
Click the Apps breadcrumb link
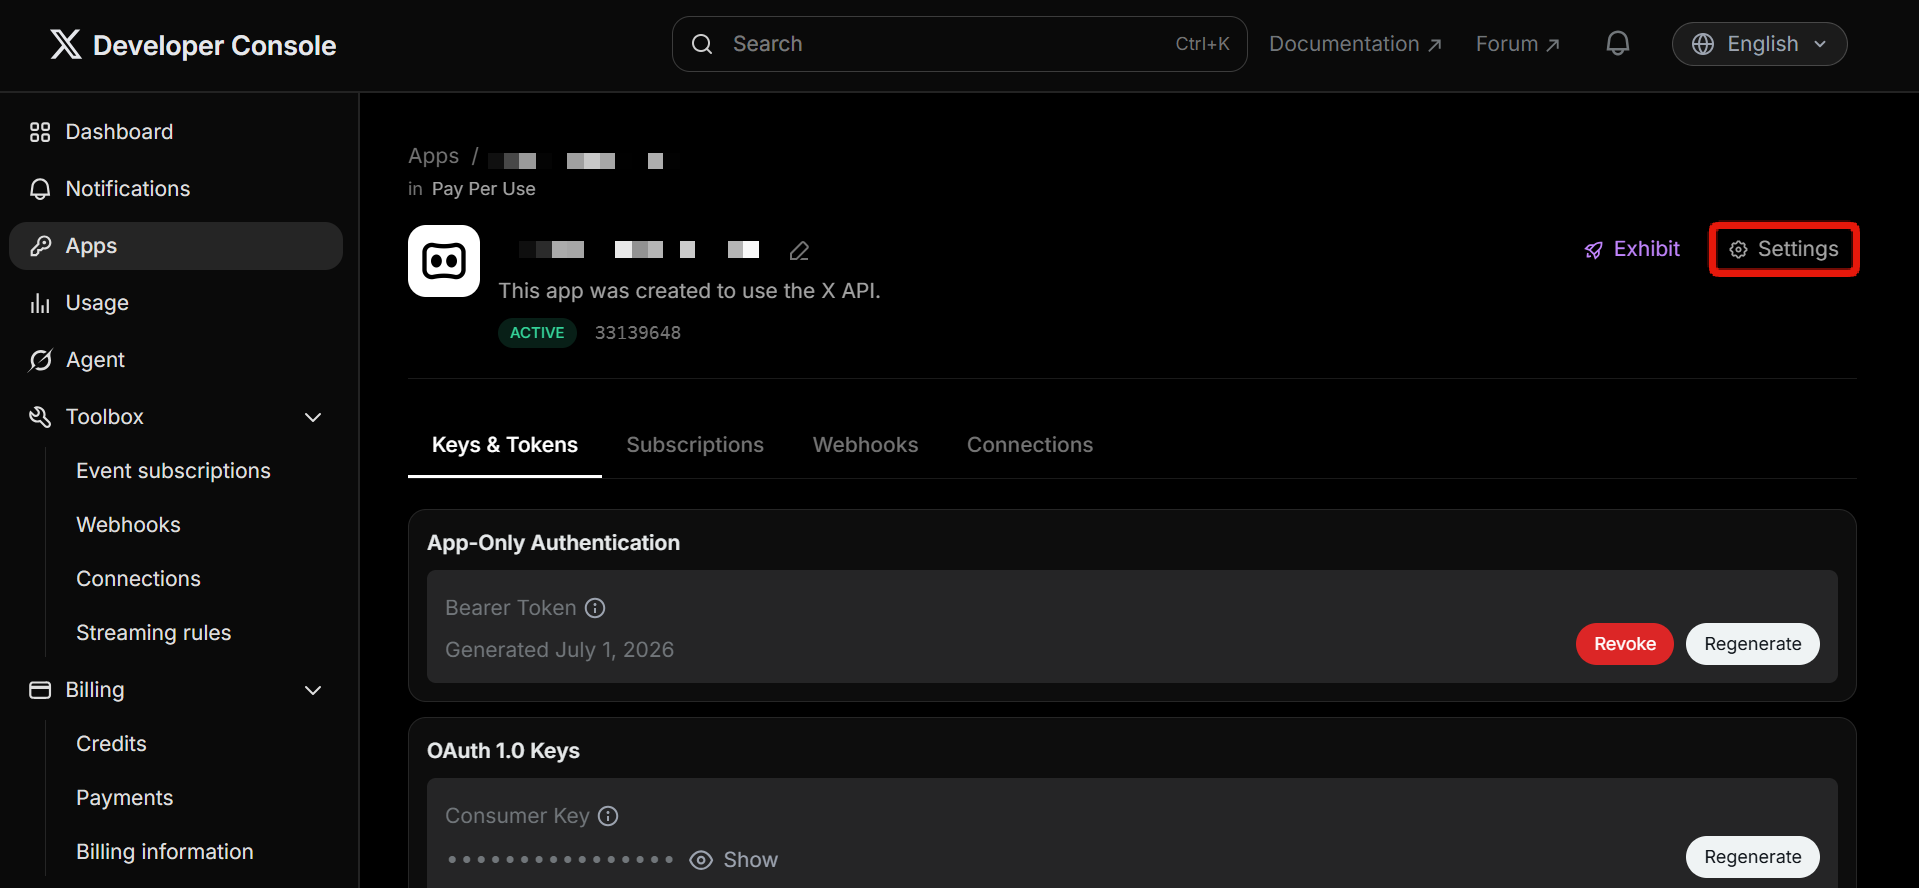click(x=433, y=156)
